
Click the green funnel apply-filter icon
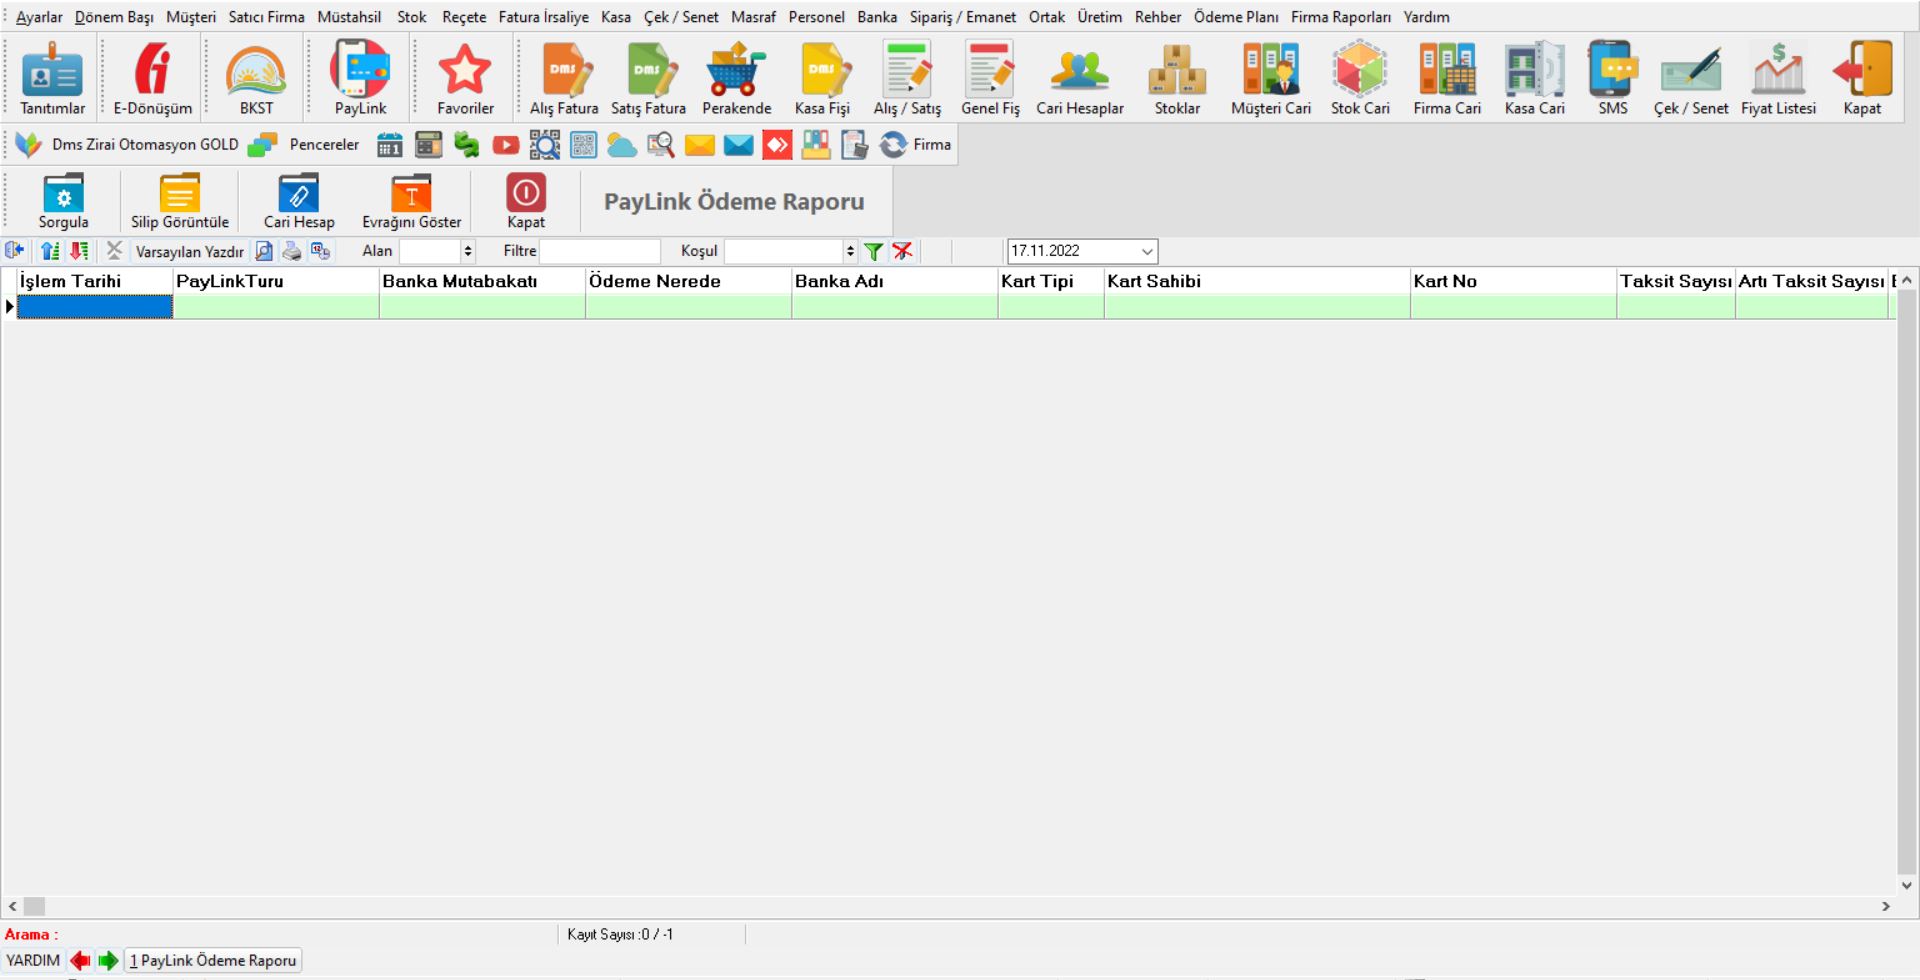click(873, 252)
